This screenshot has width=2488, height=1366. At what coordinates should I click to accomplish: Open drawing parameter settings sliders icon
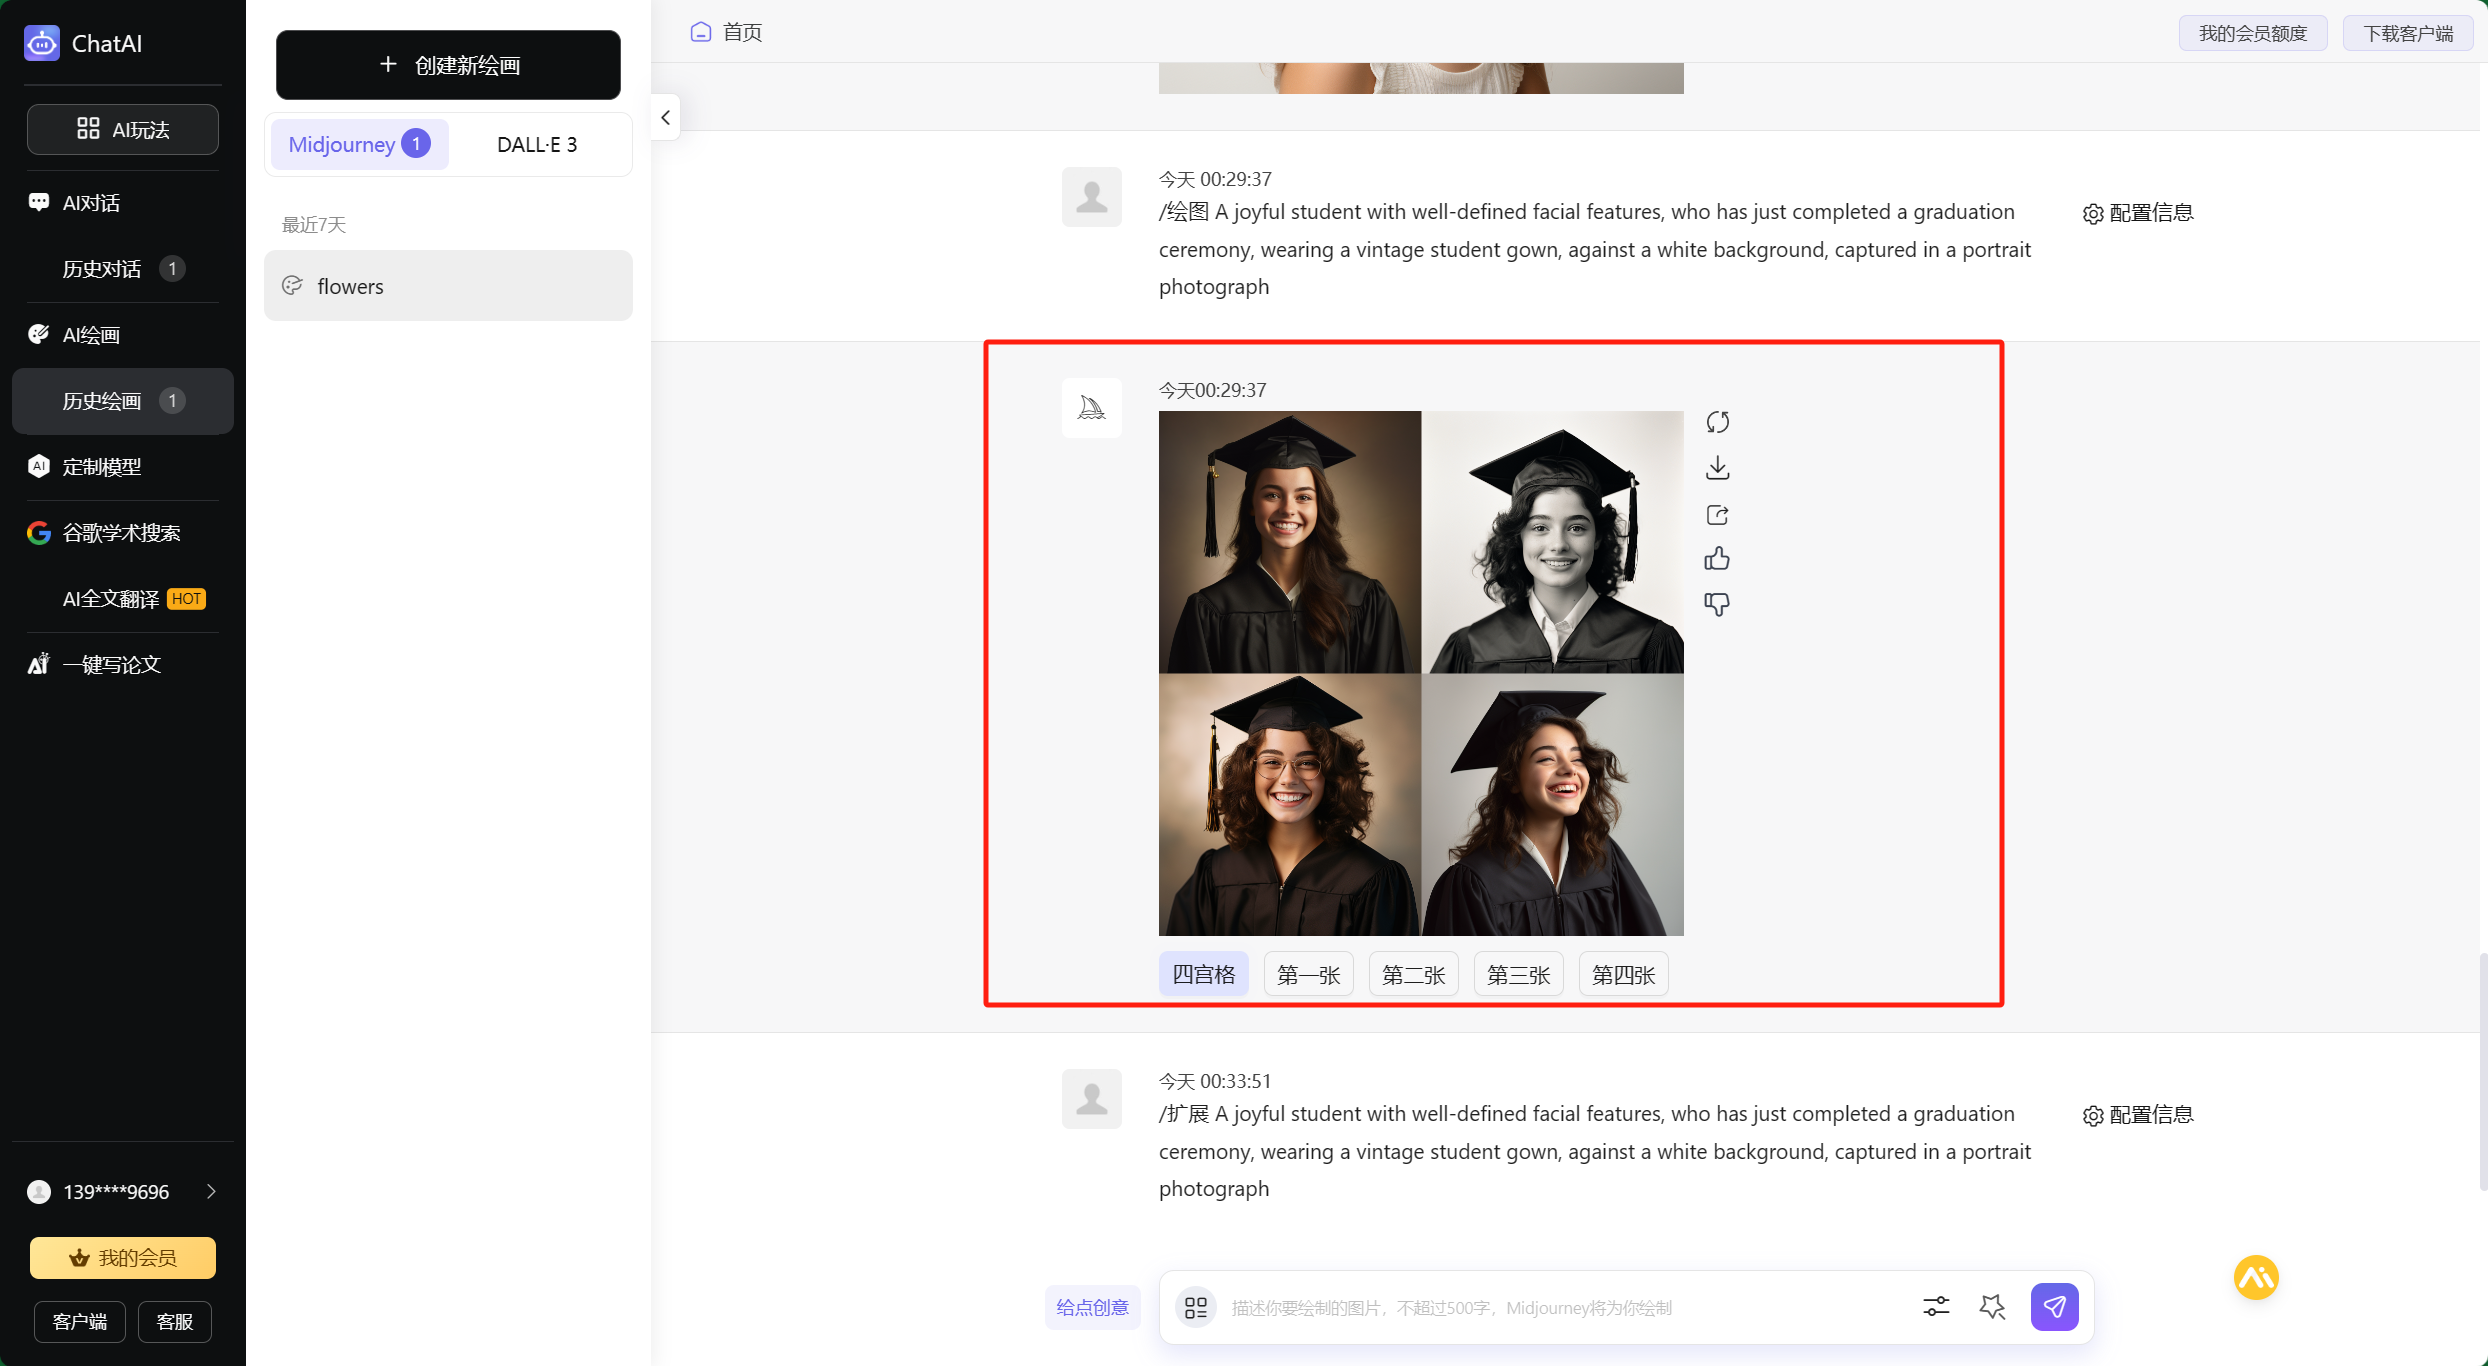tap(1936, 1307)
